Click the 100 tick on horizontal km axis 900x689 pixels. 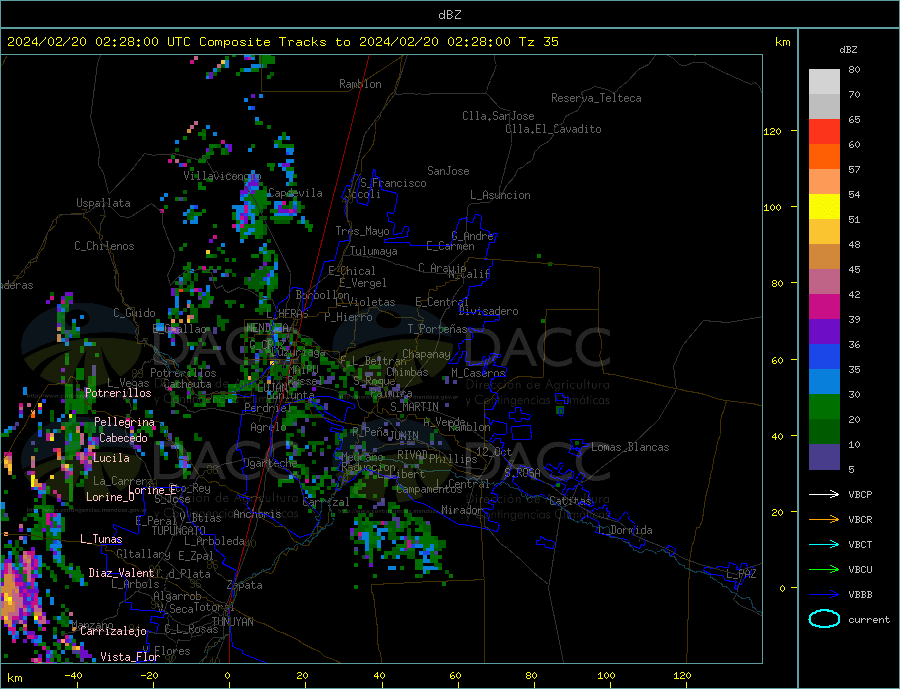pos(606,676)
